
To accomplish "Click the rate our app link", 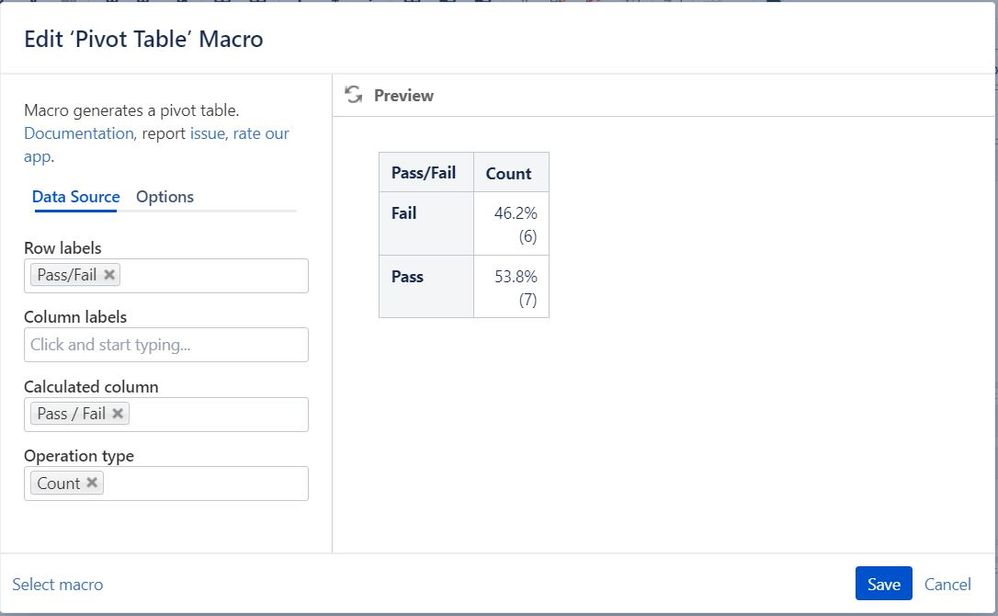I will 261,133.
